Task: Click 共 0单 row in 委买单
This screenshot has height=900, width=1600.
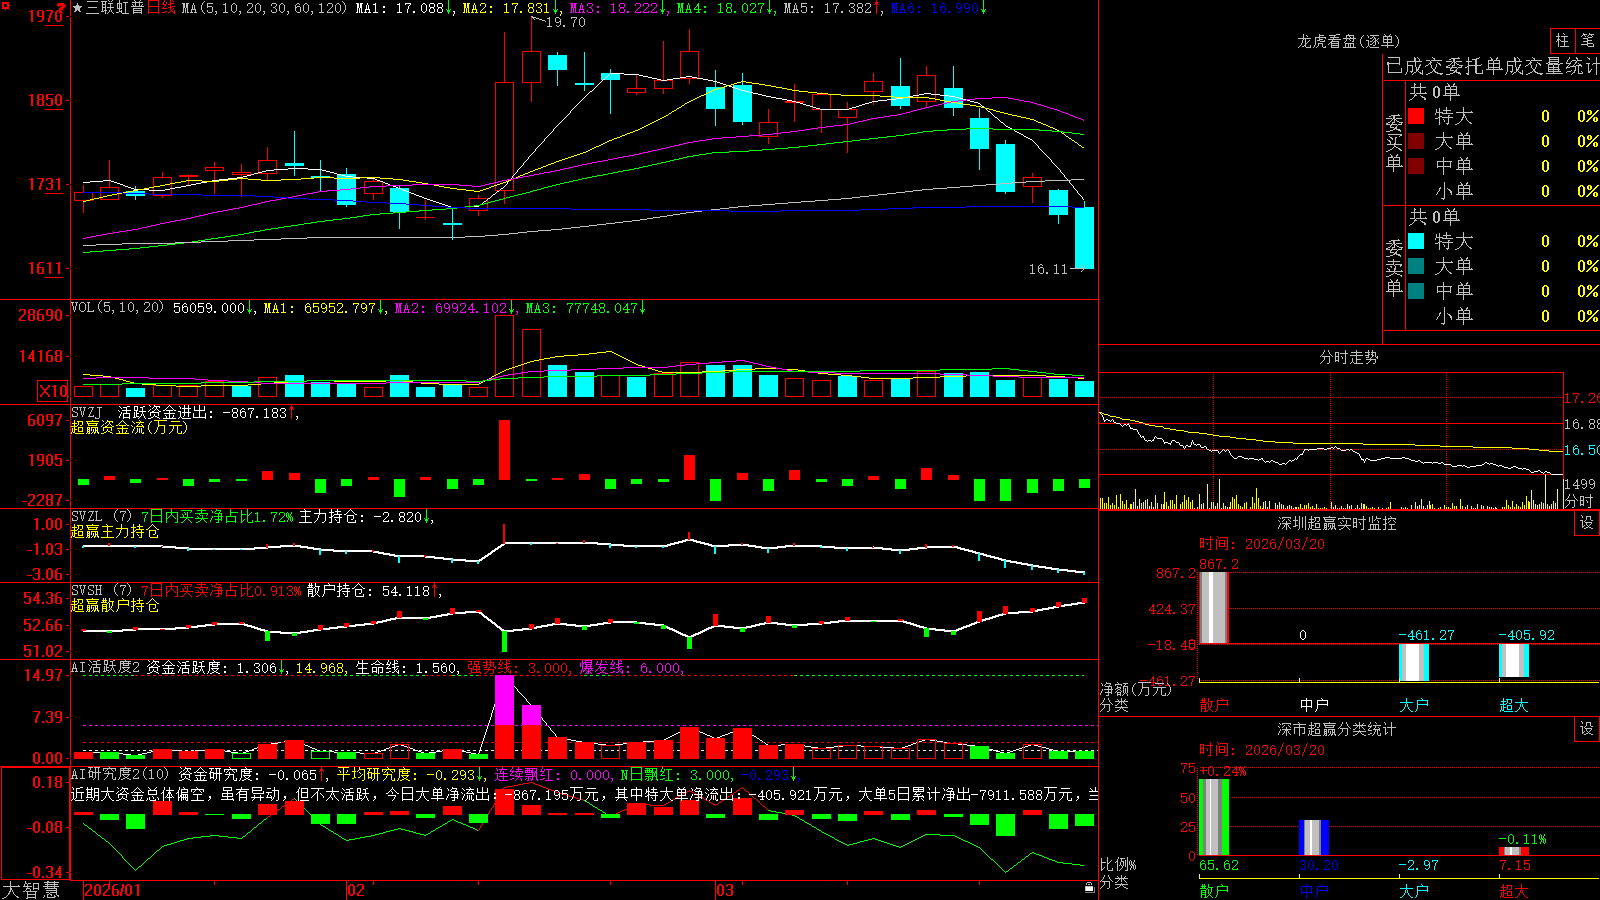Action: (x=1434, y=92)
